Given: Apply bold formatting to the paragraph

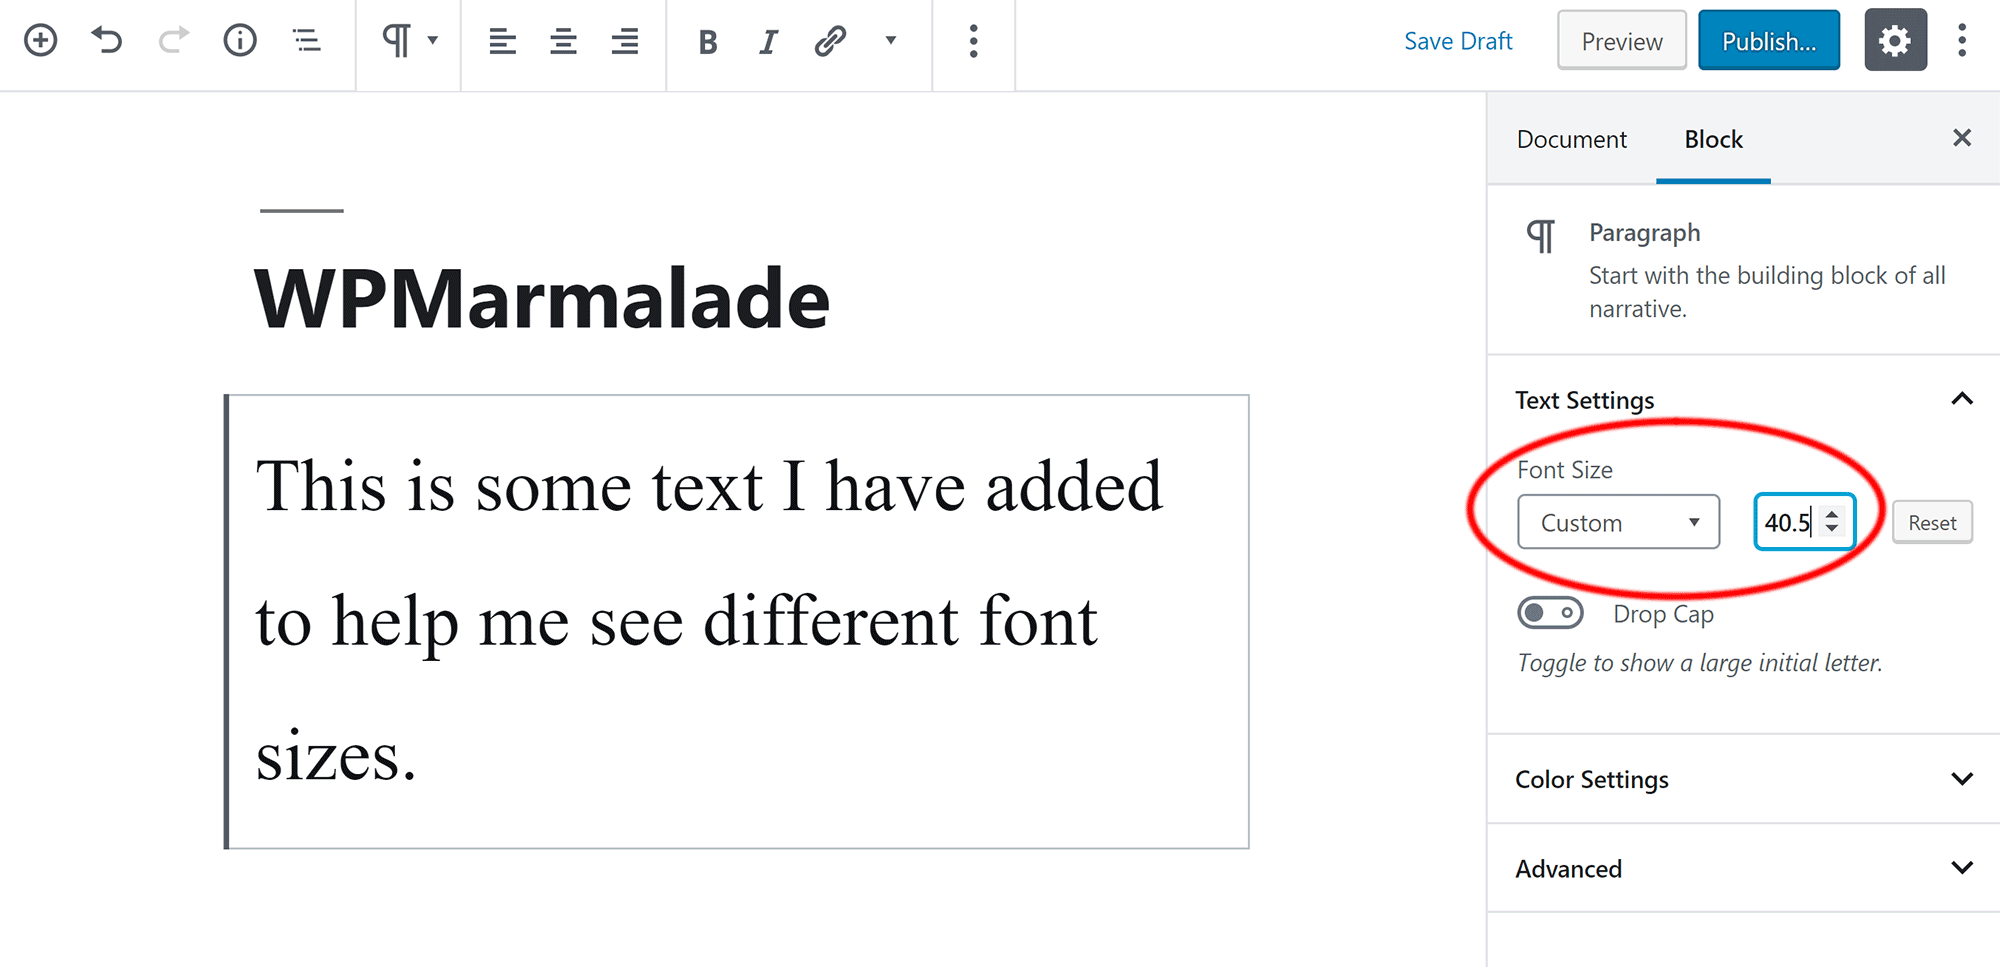Looking at the screenshot, I should click(707, 42).
